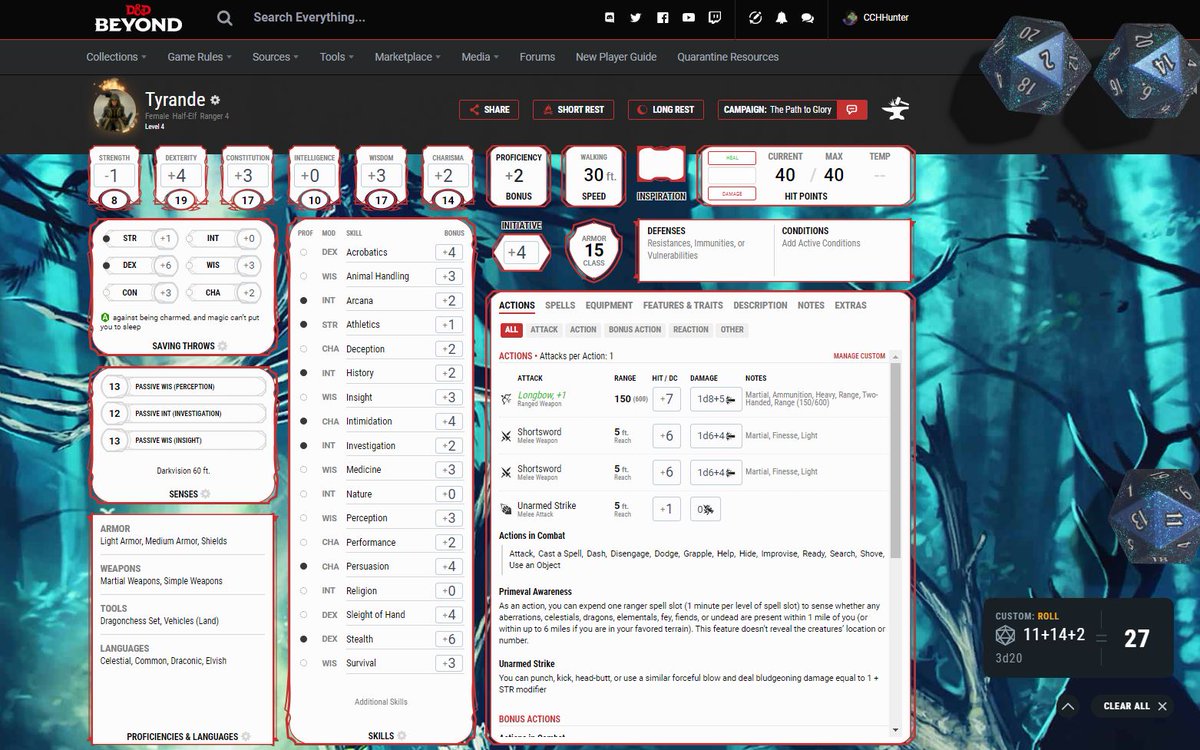This screenshot has height=750, width=1200.
Task: Open Skills settings gear
Action: pos(401,736)
